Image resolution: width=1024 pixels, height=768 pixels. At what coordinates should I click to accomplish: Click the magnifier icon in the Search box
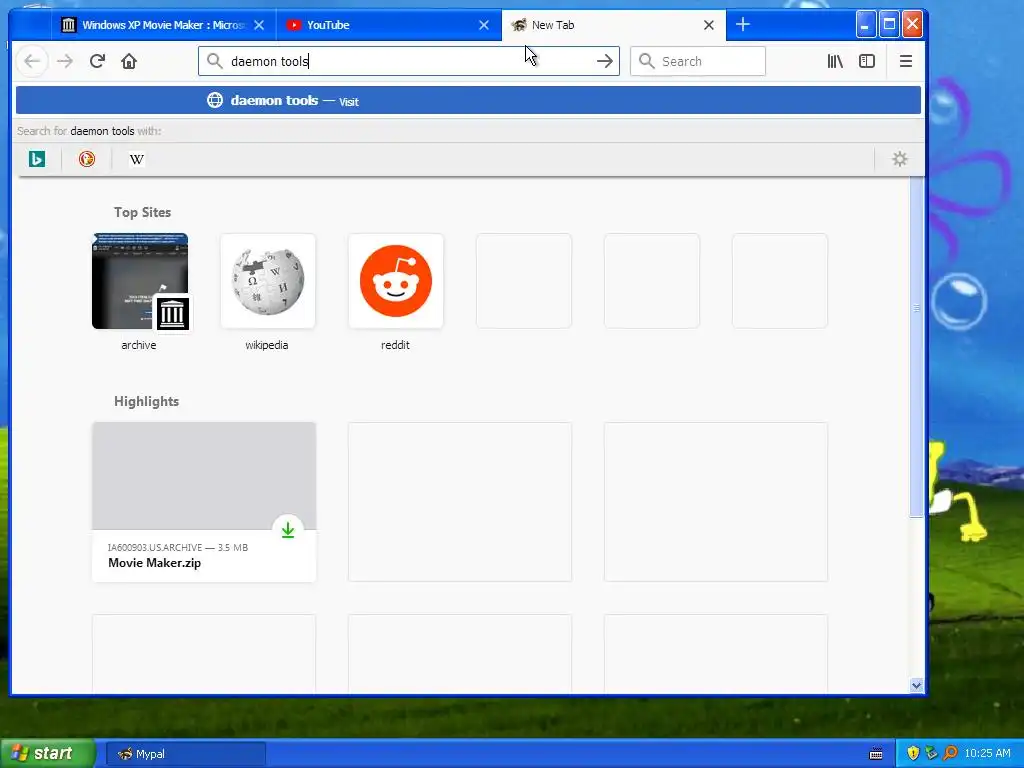coord(647,61)
